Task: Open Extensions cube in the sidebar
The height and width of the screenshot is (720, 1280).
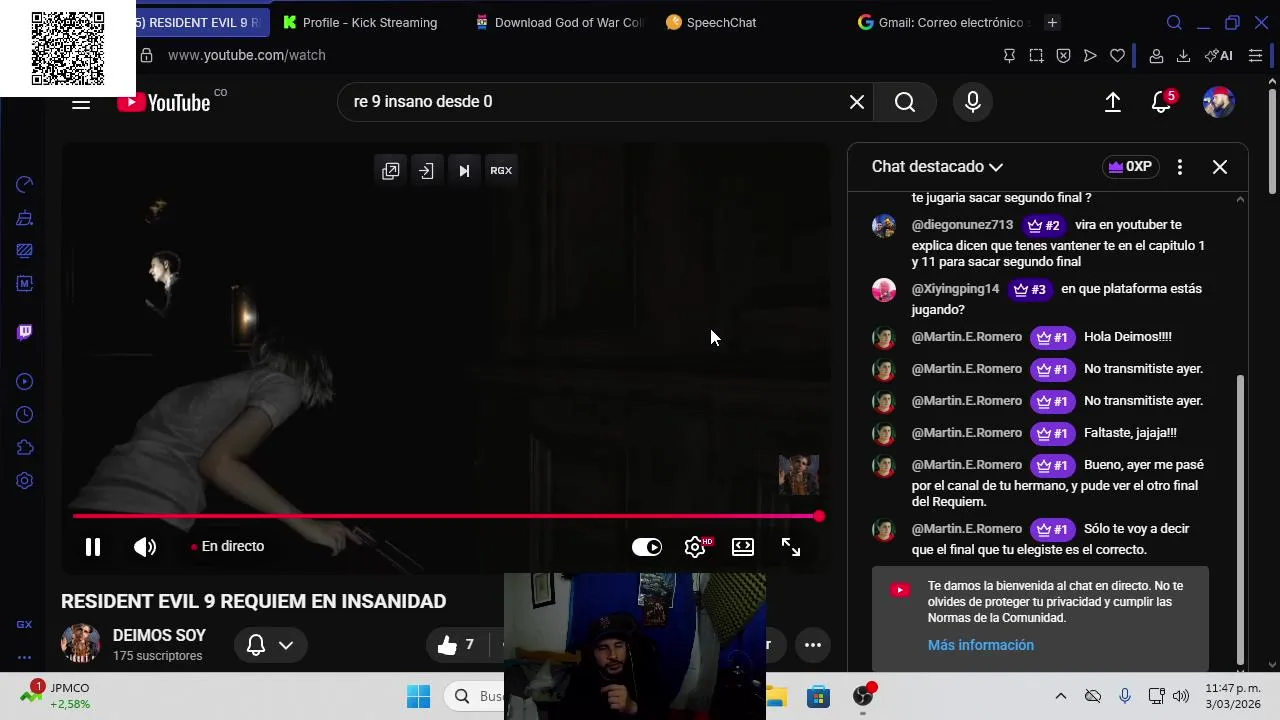Action: coord(25,447)
